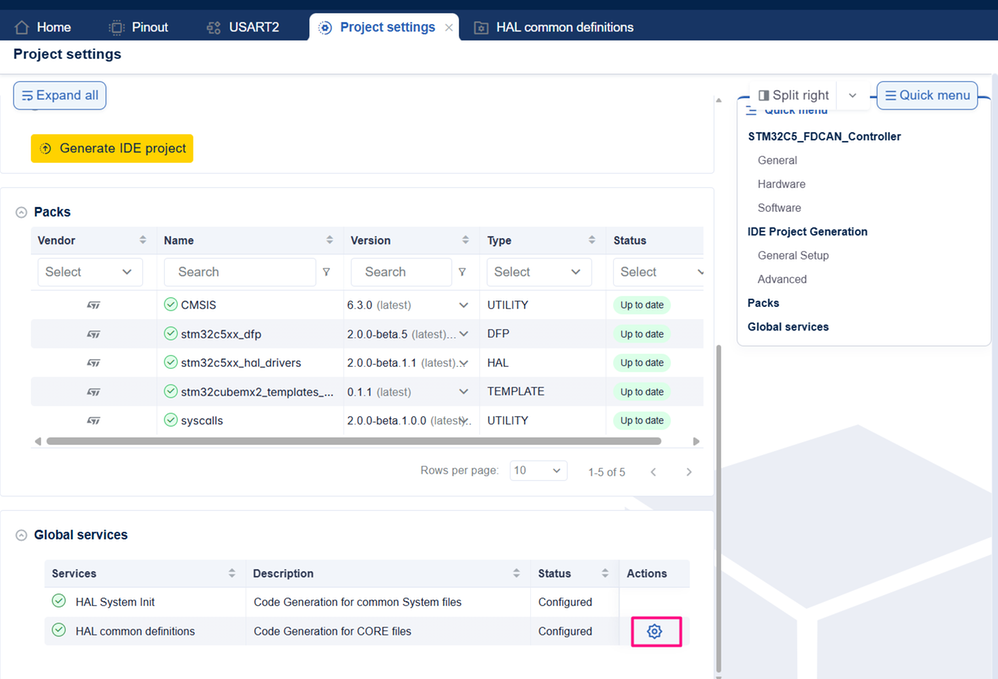Click the Version column filter icon
Screen dimensions: 998x679
point(462,272)
